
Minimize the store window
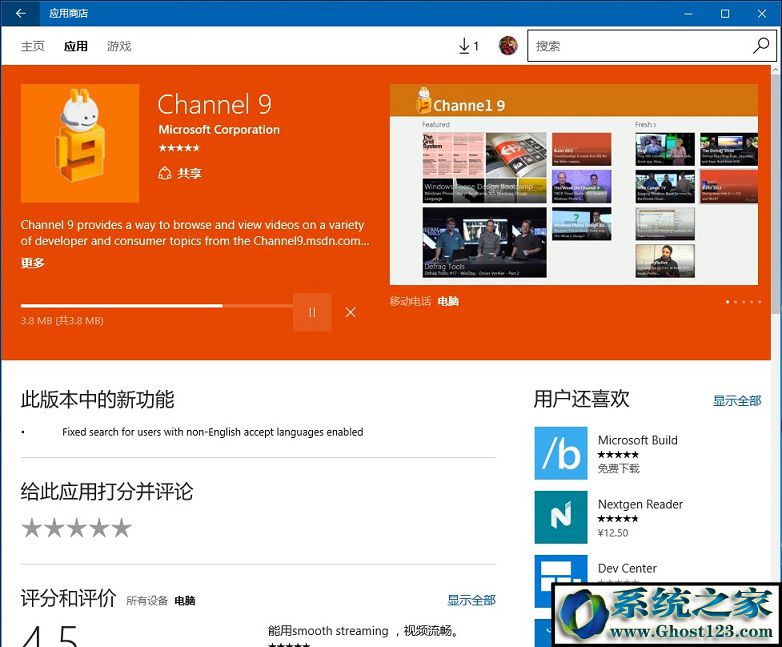(688, 13)
